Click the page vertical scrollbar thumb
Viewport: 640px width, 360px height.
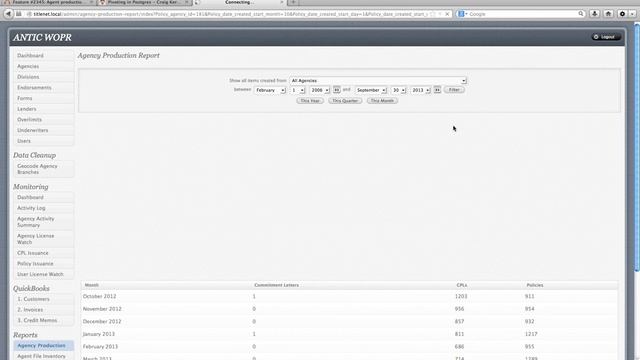click(x=636, y=147)
